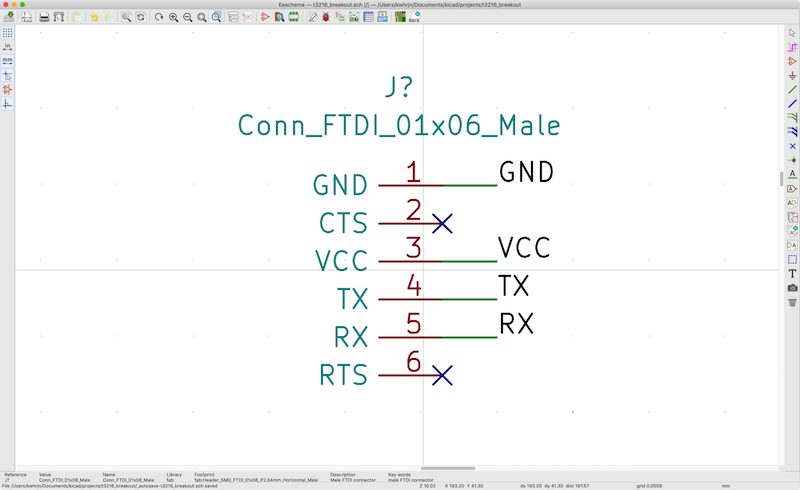Refresh the schematic view
The height and width of the screenshot is (490, 800).
tap(159, 17)
